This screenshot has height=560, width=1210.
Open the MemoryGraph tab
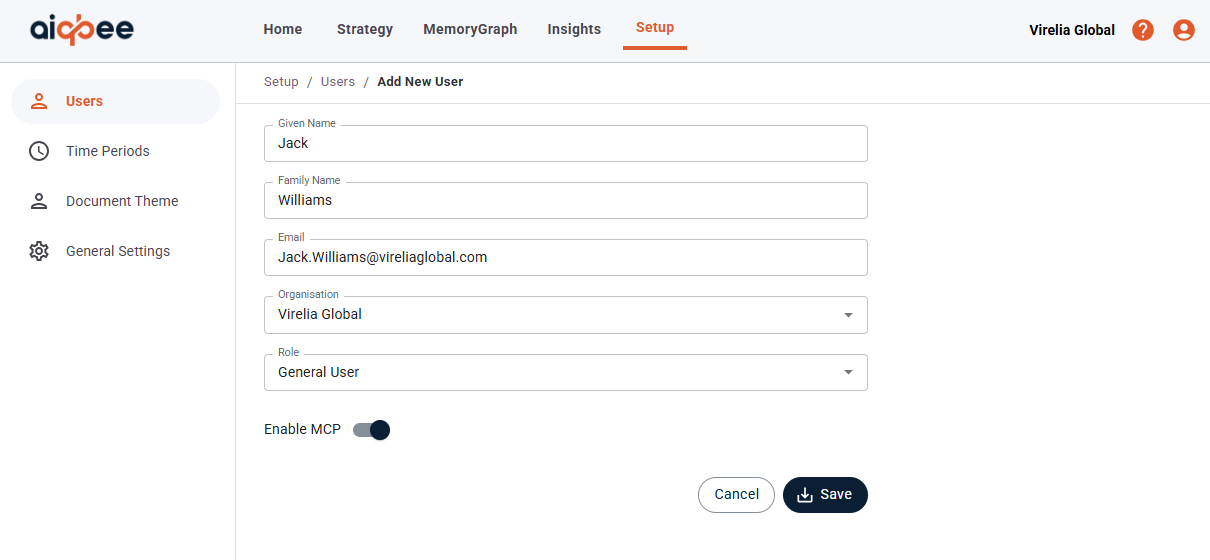(470, 30)
